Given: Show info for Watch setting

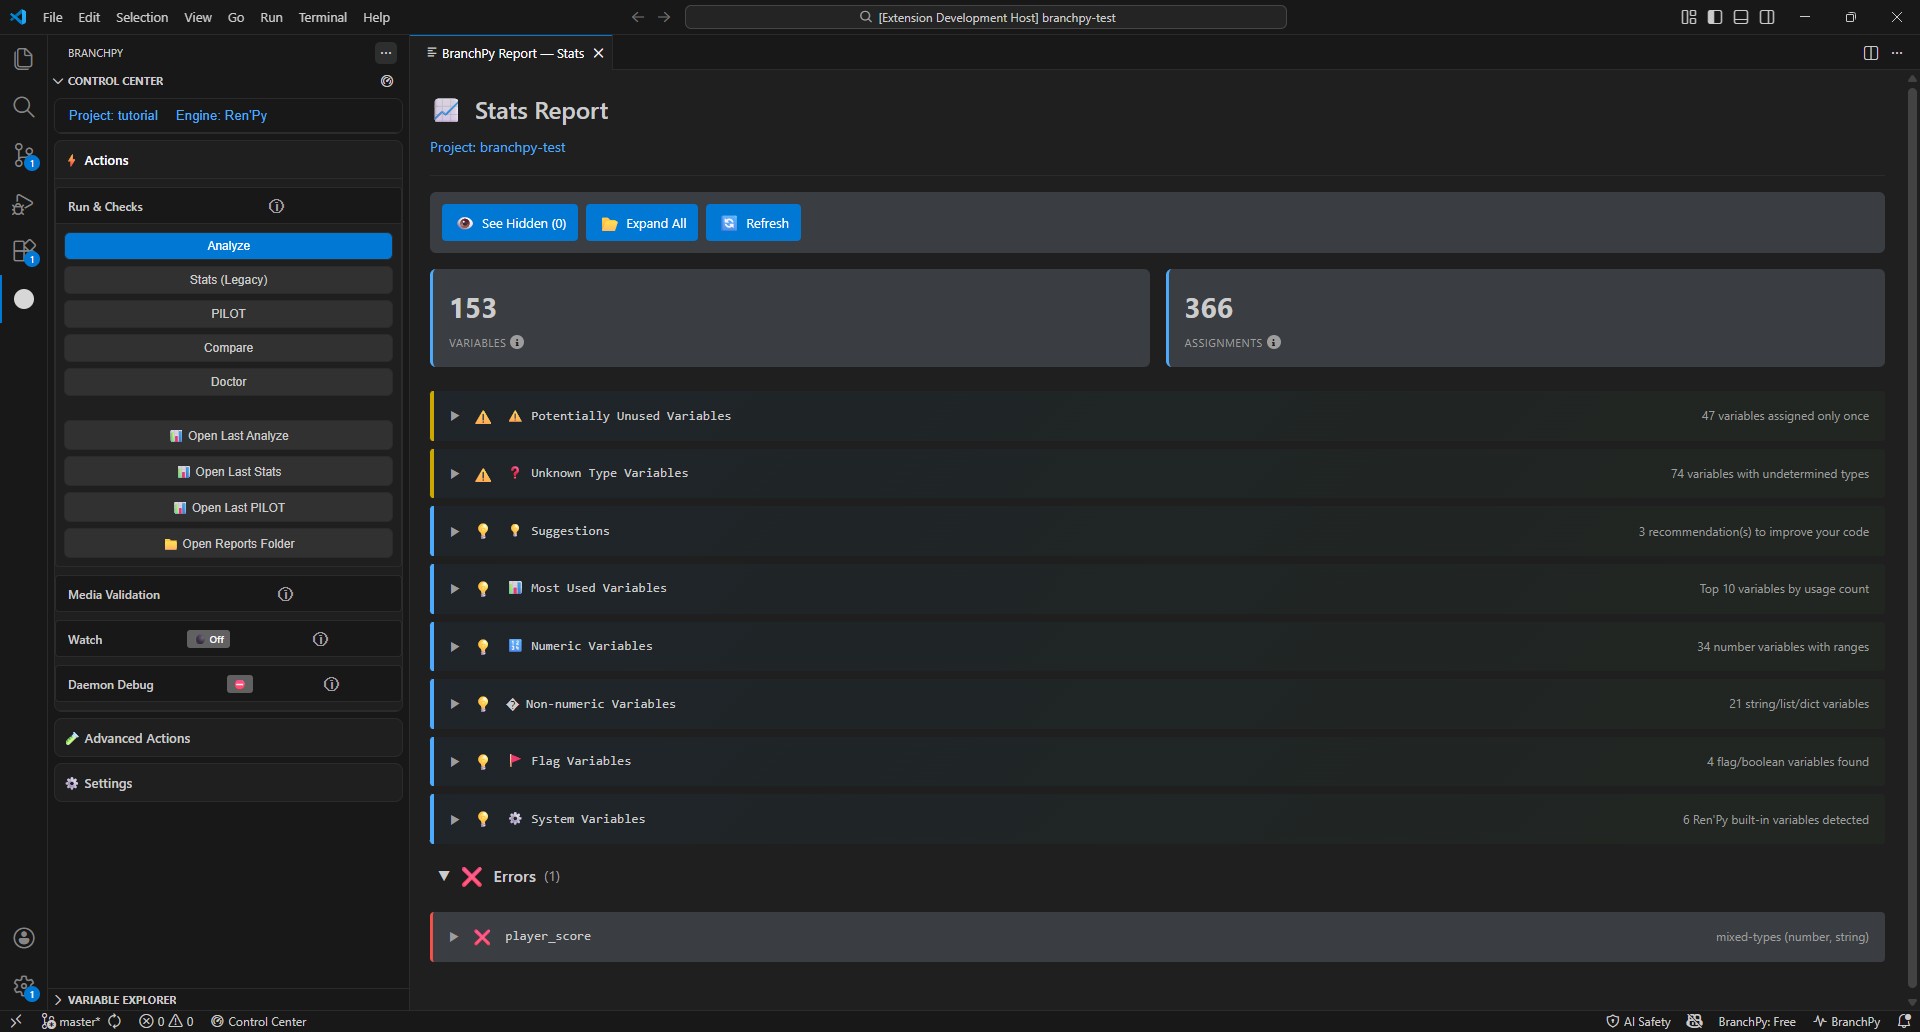Looking at the screenshot, I should tap(320, 639).
